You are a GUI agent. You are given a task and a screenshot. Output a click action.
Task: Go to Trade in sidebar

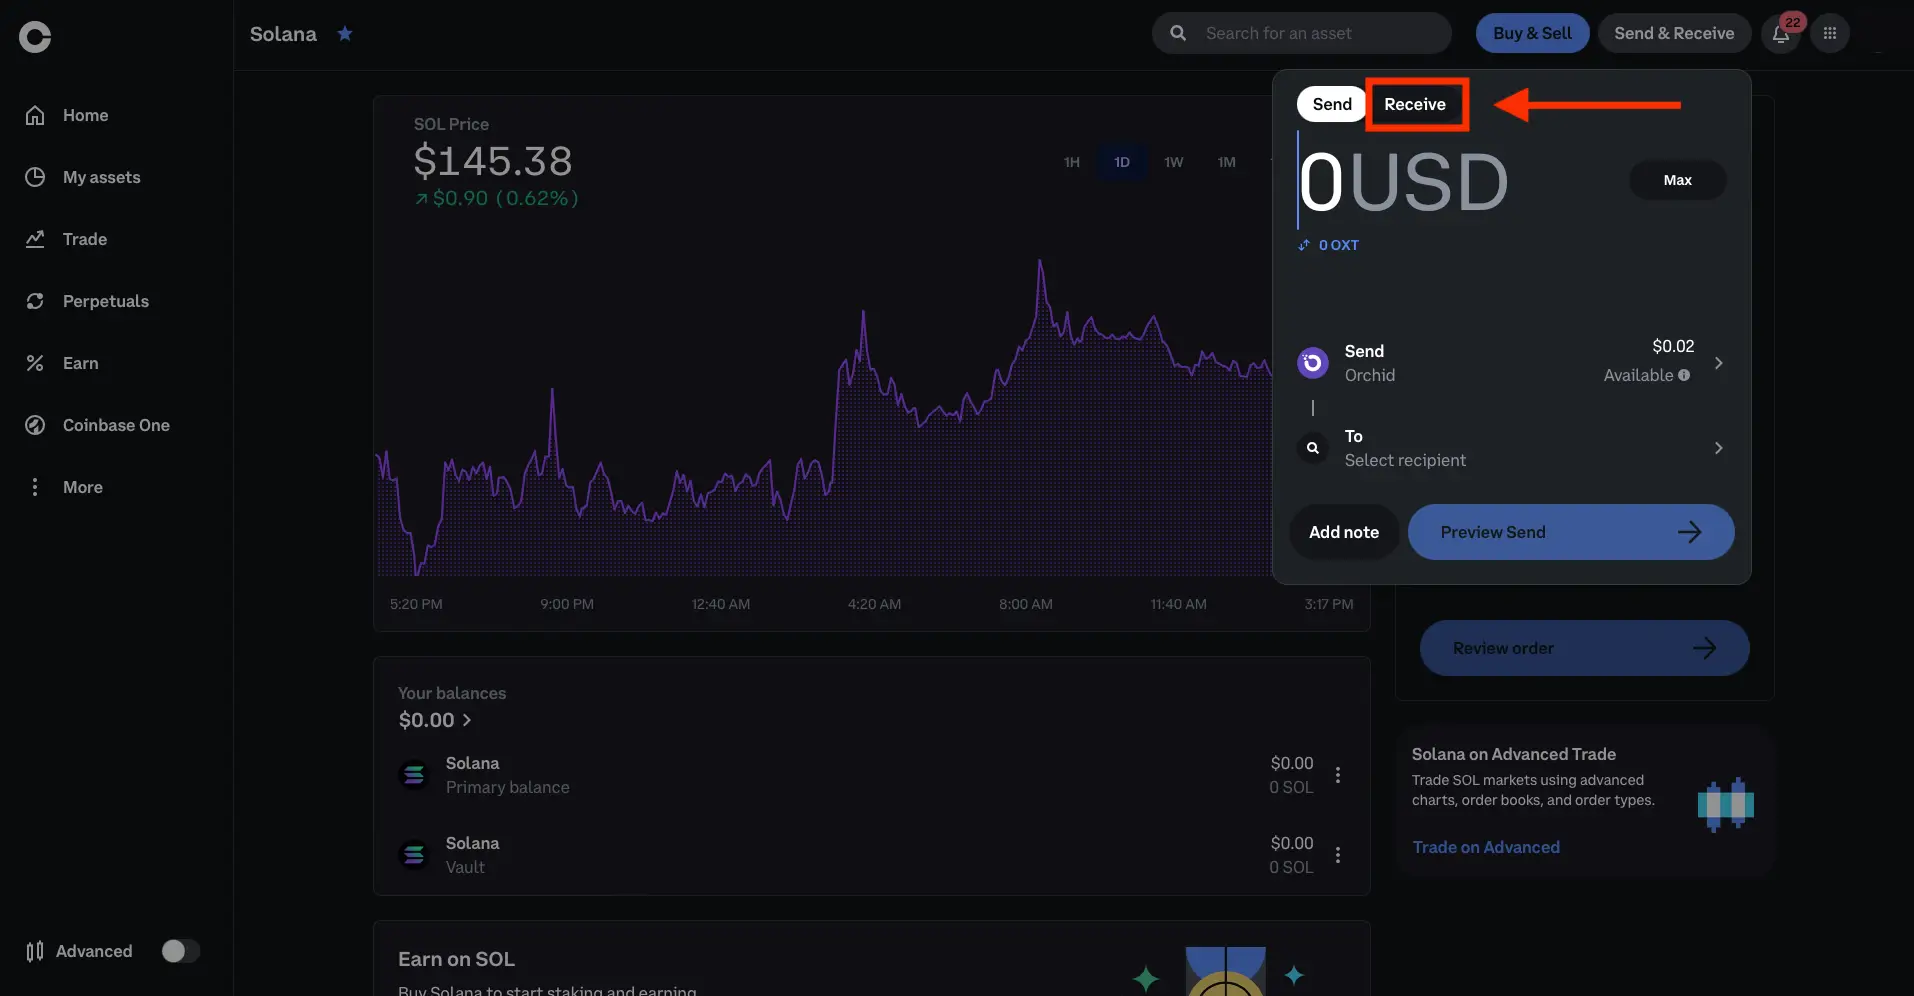coord(66,239)
